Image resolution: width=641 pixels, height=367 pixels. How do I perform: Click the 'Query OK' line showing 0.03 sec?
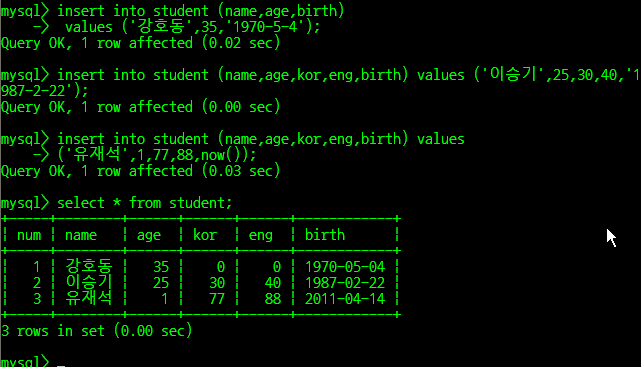point(141,171)
